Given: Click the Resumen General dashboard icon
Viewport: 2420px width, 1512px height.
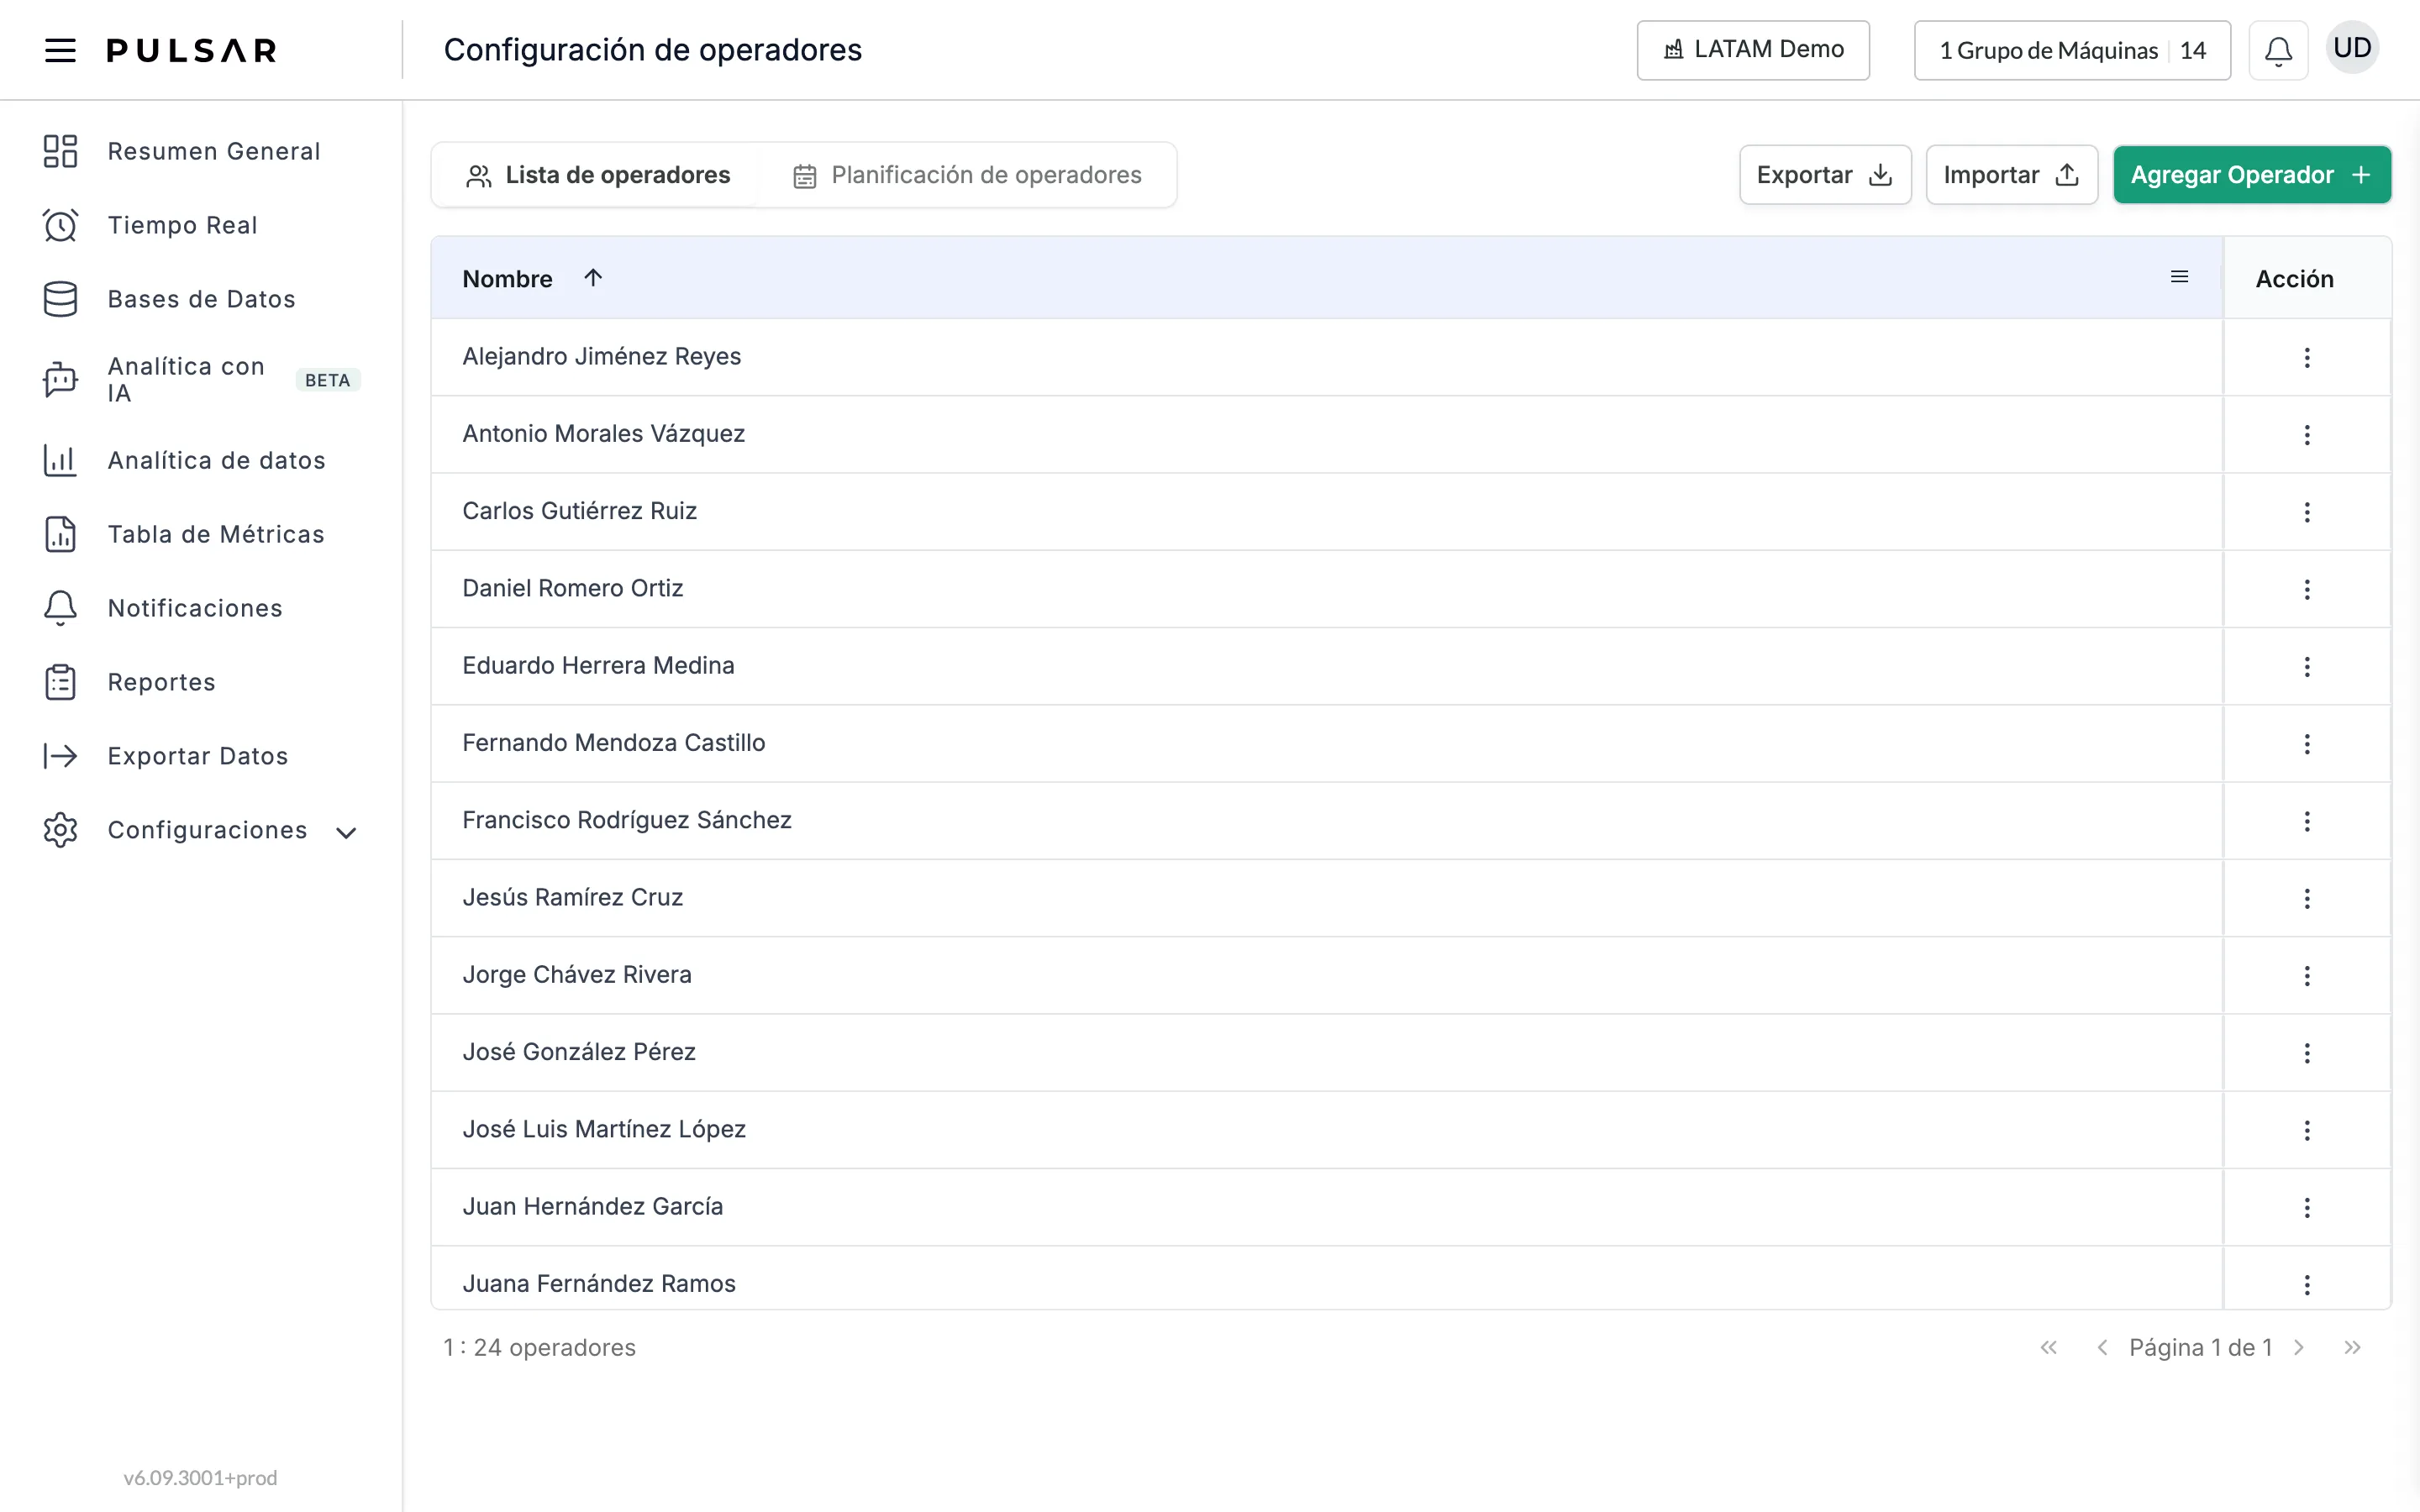Looking at the screenshot, I should (x=60, y=151).
